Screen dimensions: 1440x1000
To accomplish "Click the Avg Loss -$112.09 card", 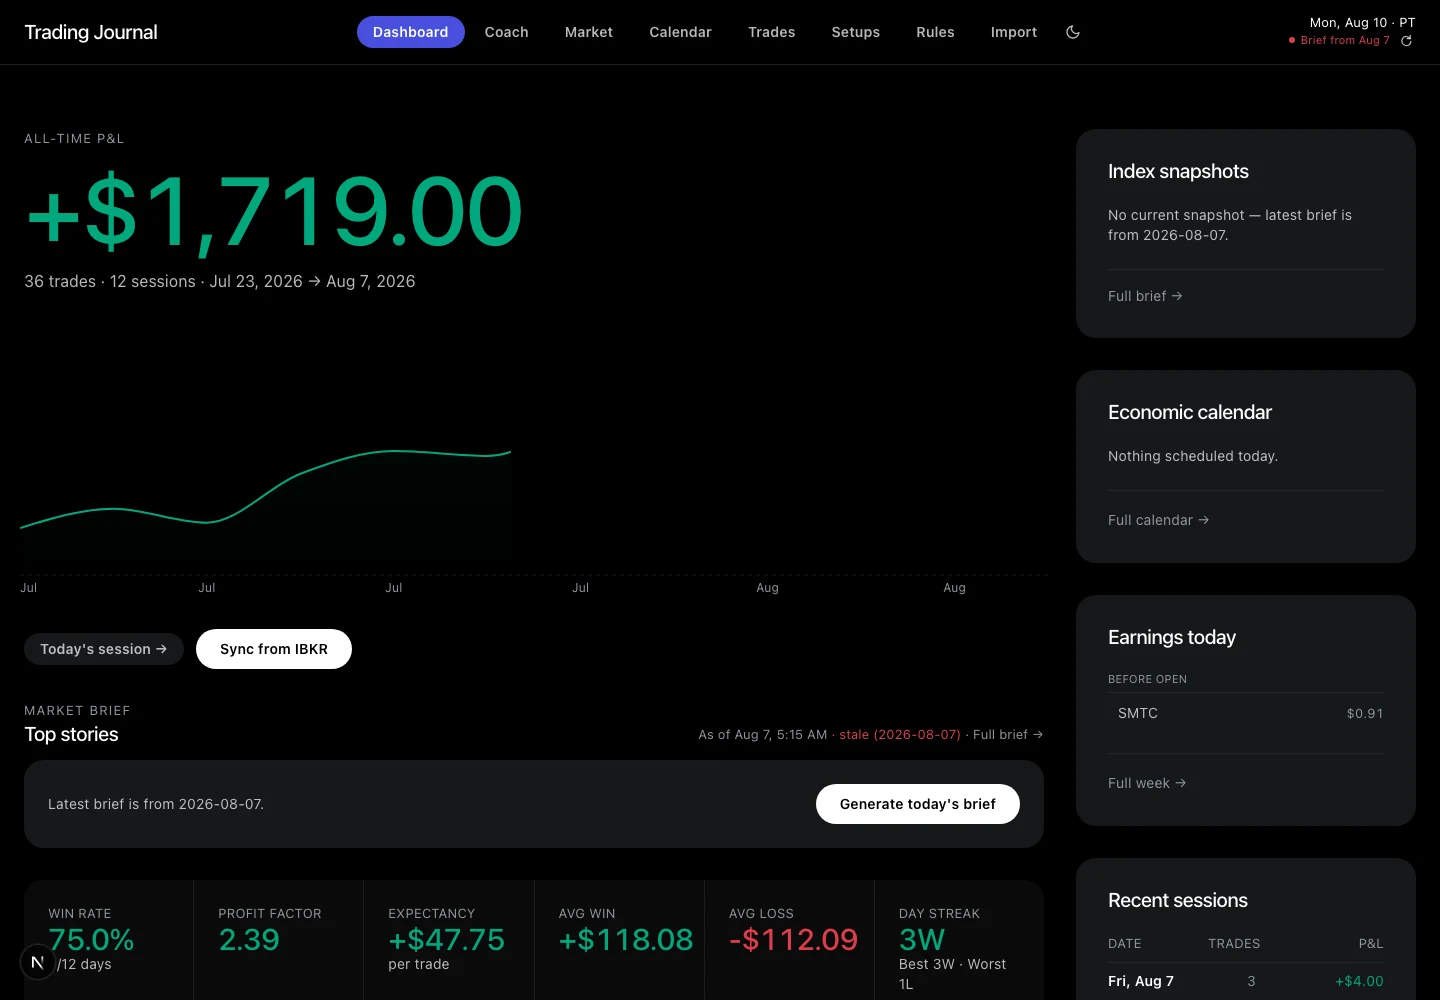I will click(x=789, y=940).
